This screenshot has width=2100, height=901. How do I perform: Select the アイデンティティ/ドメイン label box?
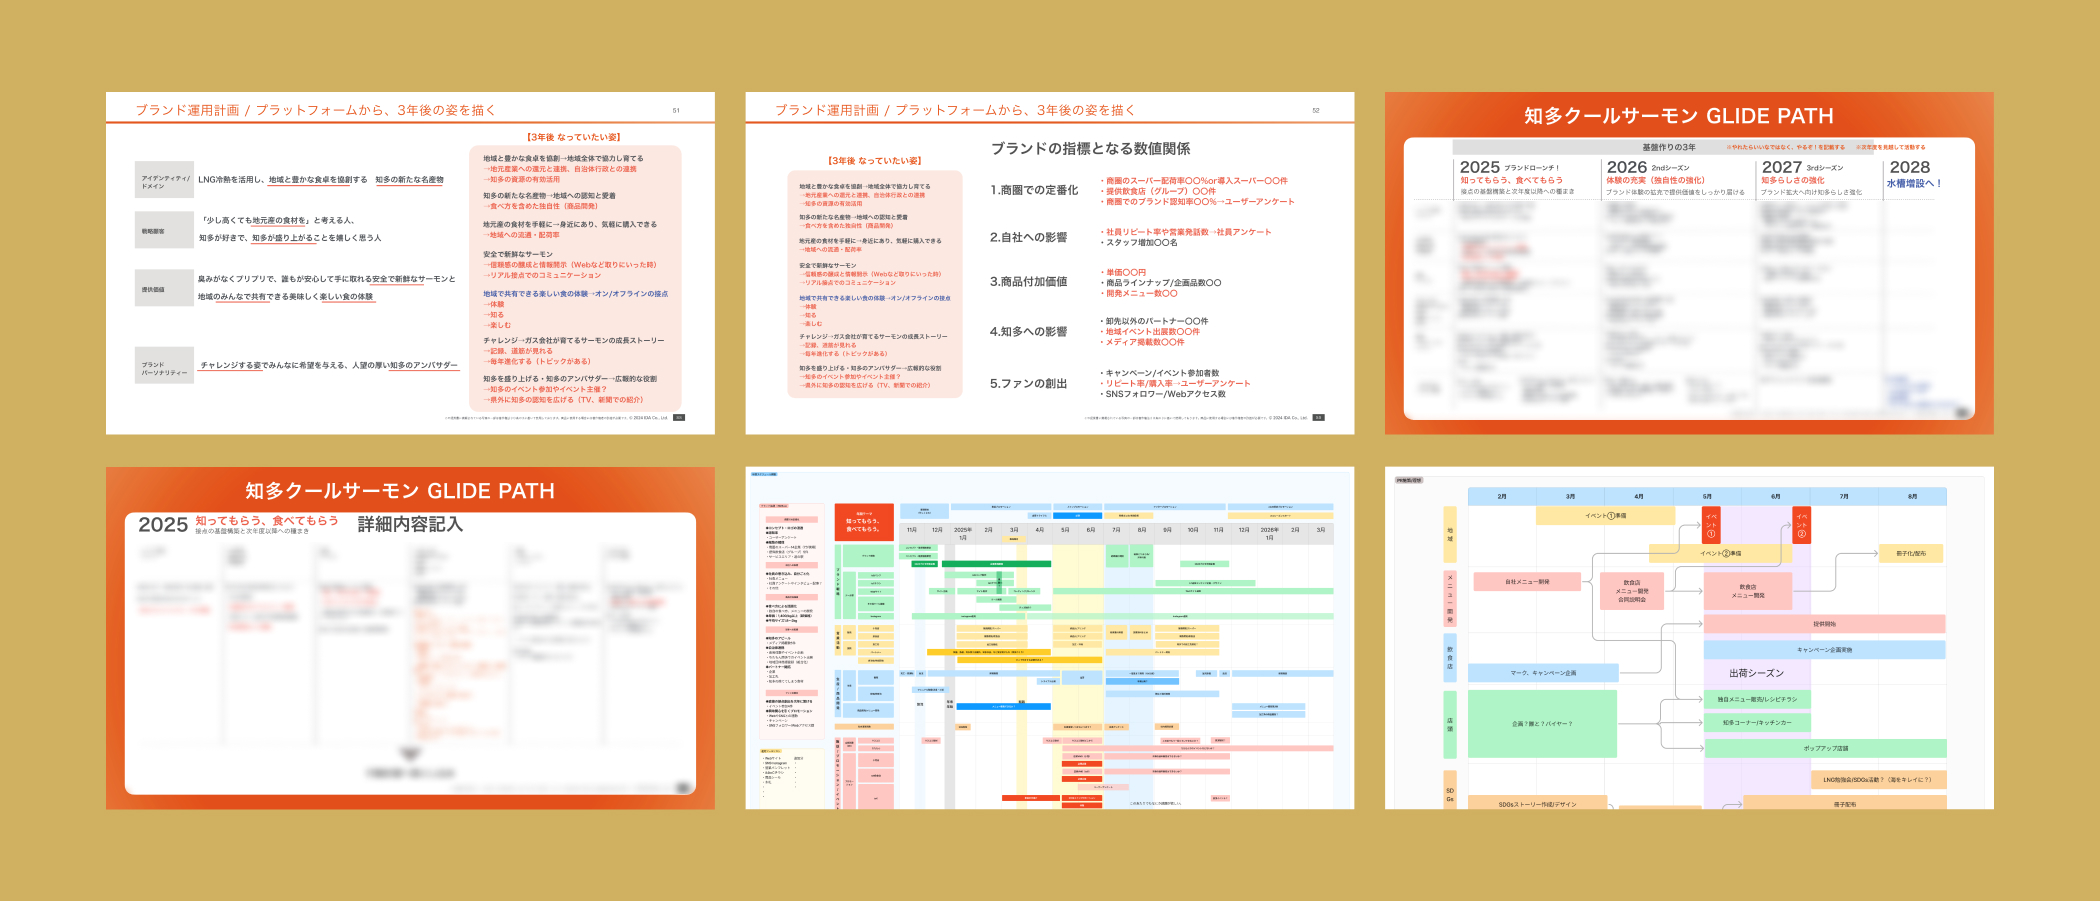(x=165, y=181)
